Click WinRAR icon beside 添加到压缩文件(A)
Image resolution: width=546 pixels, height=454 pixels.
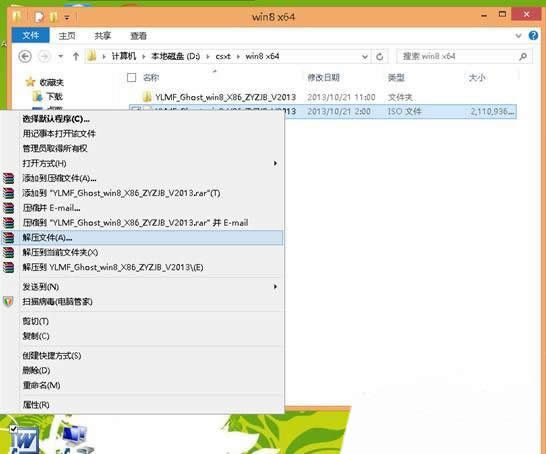(8, 178)
